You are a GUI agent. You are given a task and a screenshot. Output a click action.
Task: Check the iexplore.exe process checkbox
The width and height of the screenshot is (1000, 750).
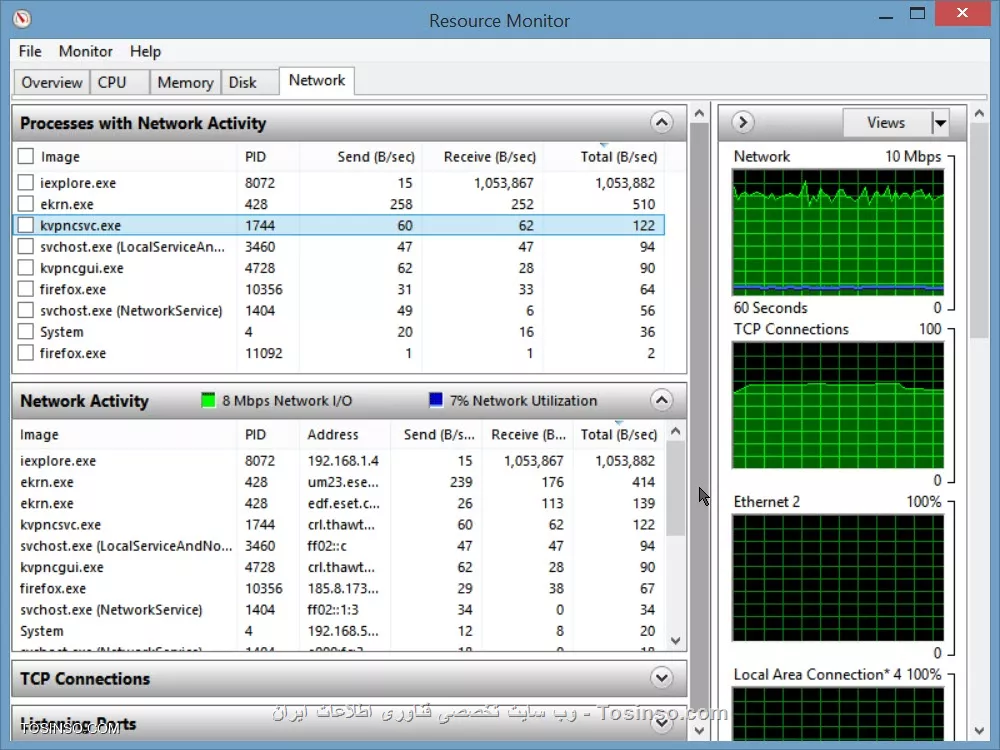click(26, 182)
